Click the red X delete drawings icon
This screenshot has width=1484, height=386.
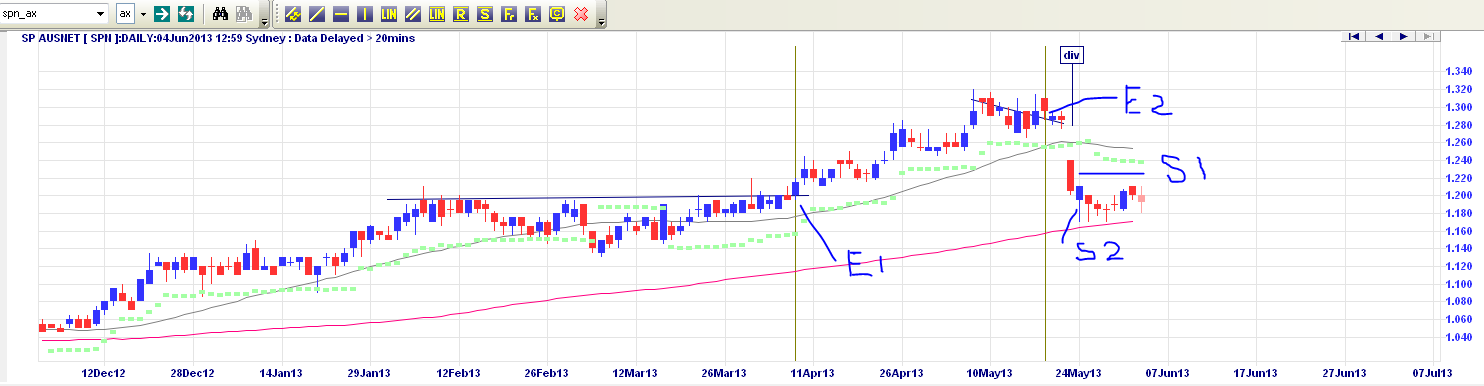coord(581,14)
